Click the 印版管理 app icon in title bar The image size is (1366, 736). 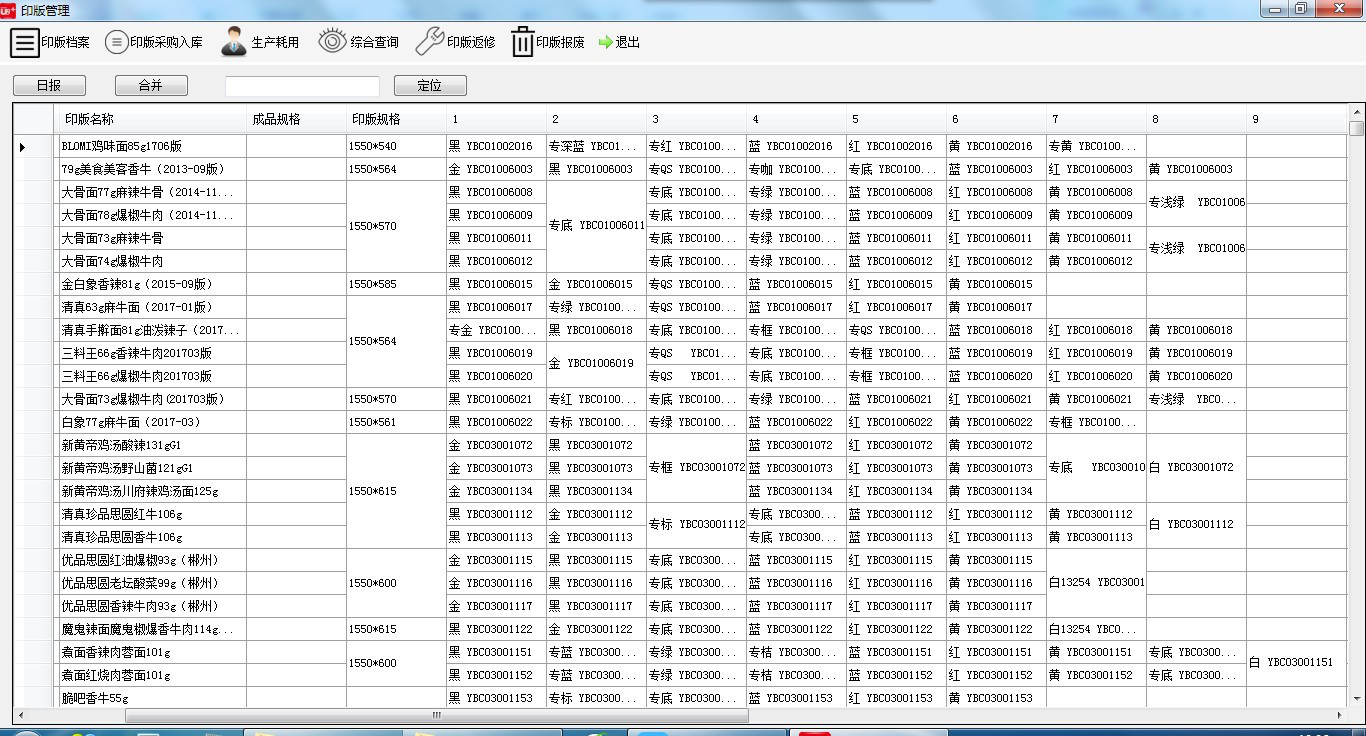tap(9, 10)
